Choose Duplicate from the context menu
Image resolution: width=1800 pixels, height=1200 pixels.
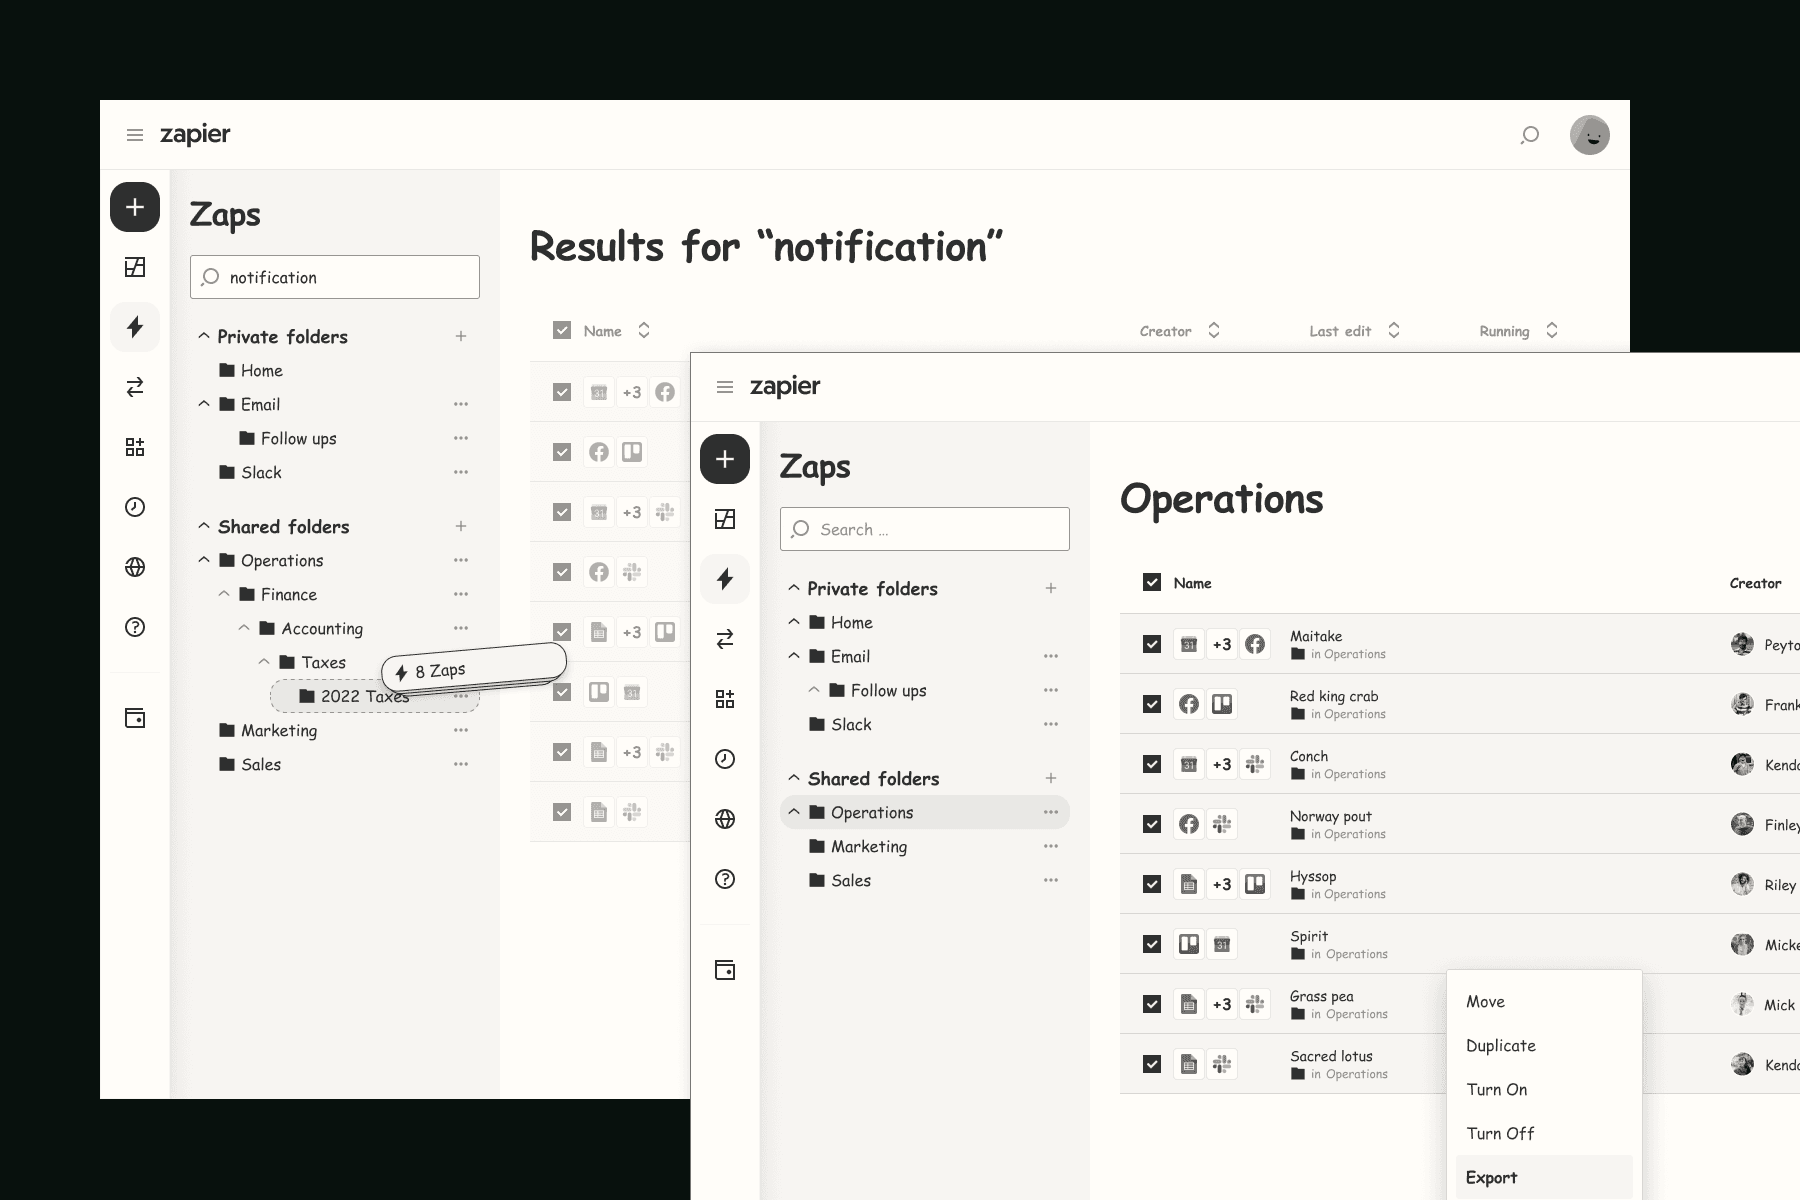[1544, 1045]
